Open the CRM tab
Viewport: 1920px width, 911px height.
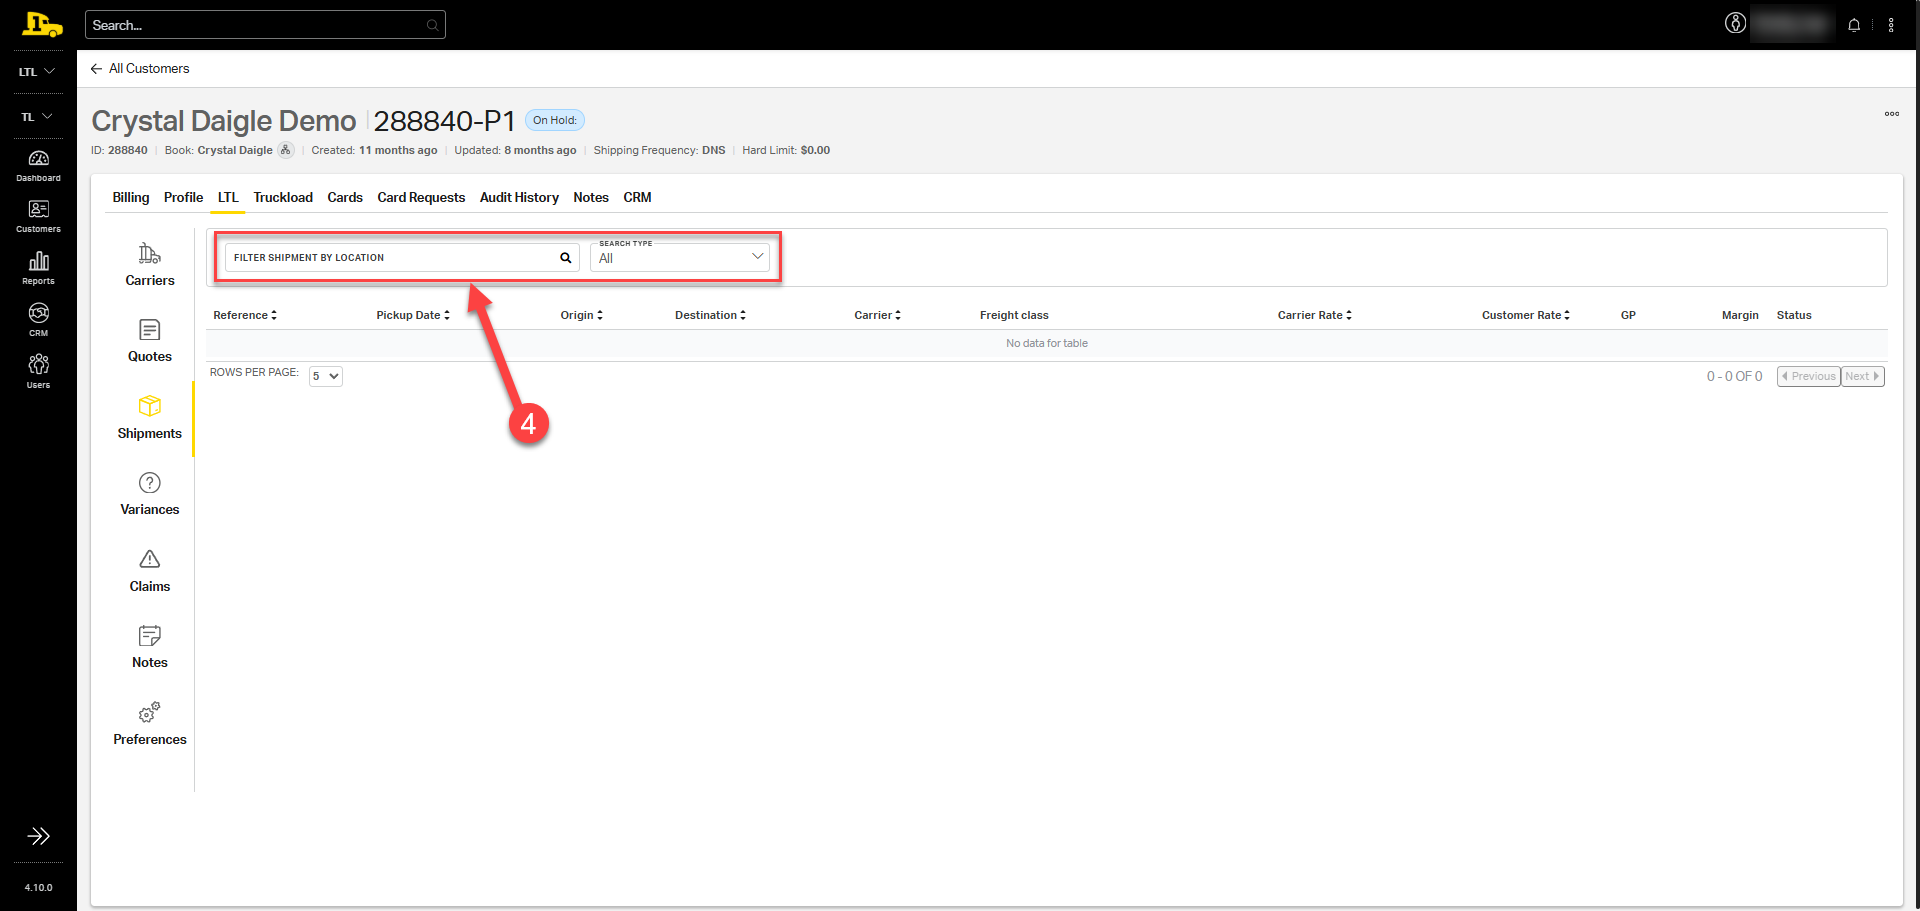point(637,197)
